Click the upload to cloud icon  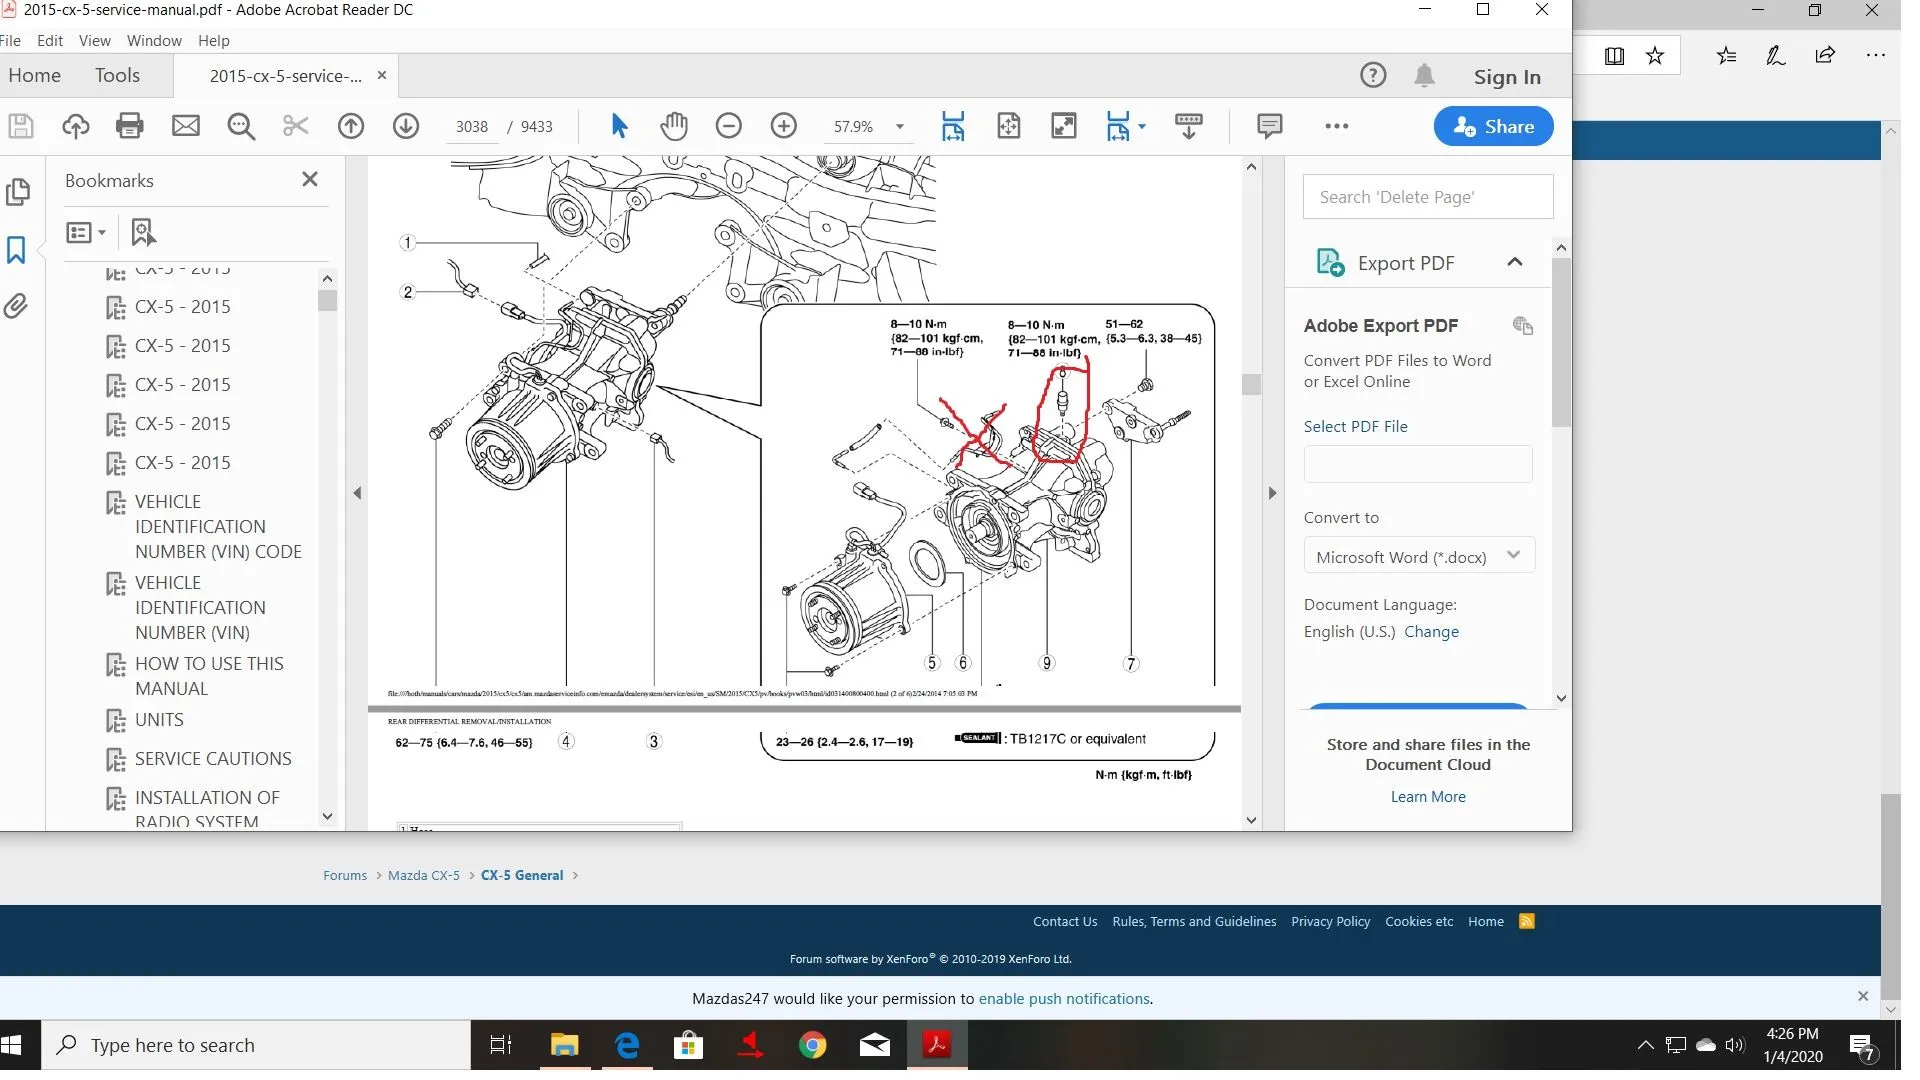(76, 126)
